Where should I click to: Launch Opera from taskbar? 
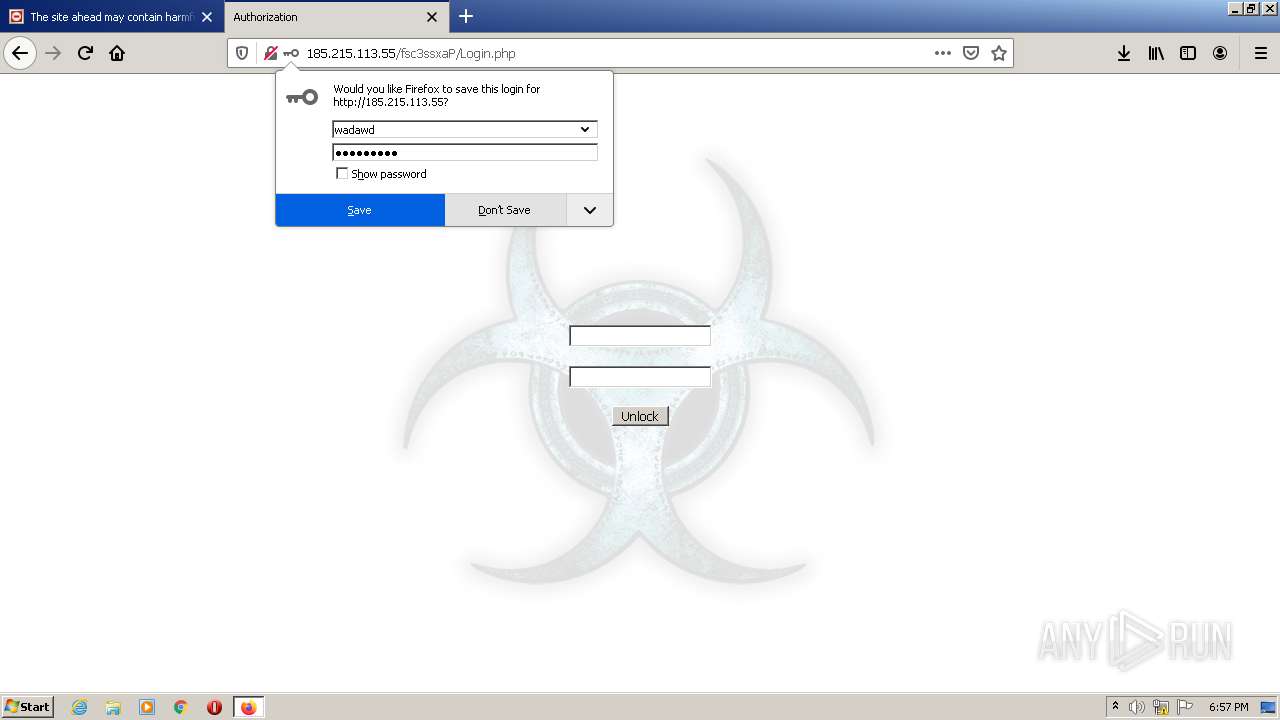coord(214,707)
